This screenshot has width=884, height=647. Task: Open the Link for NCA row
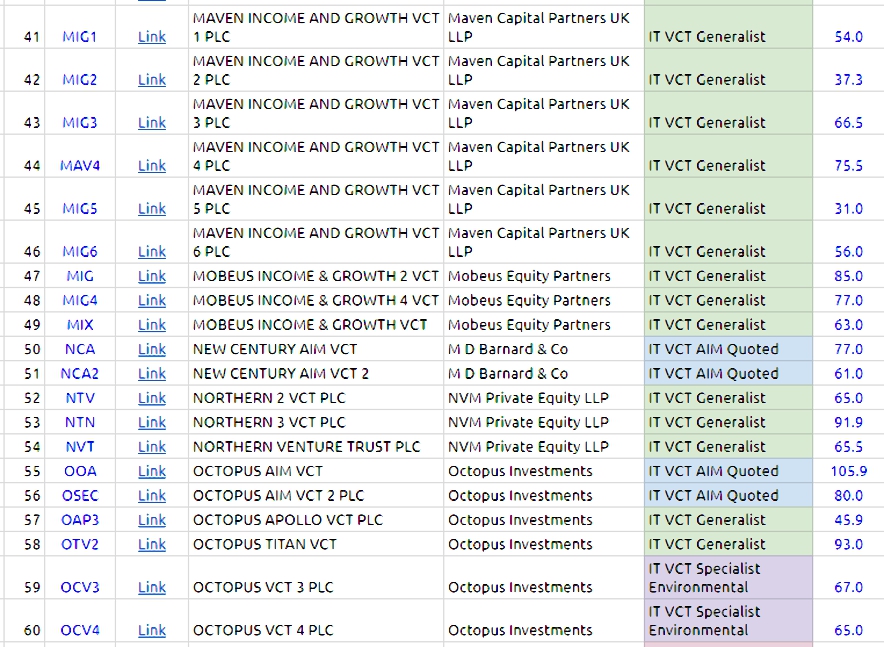tap(152, 349)
